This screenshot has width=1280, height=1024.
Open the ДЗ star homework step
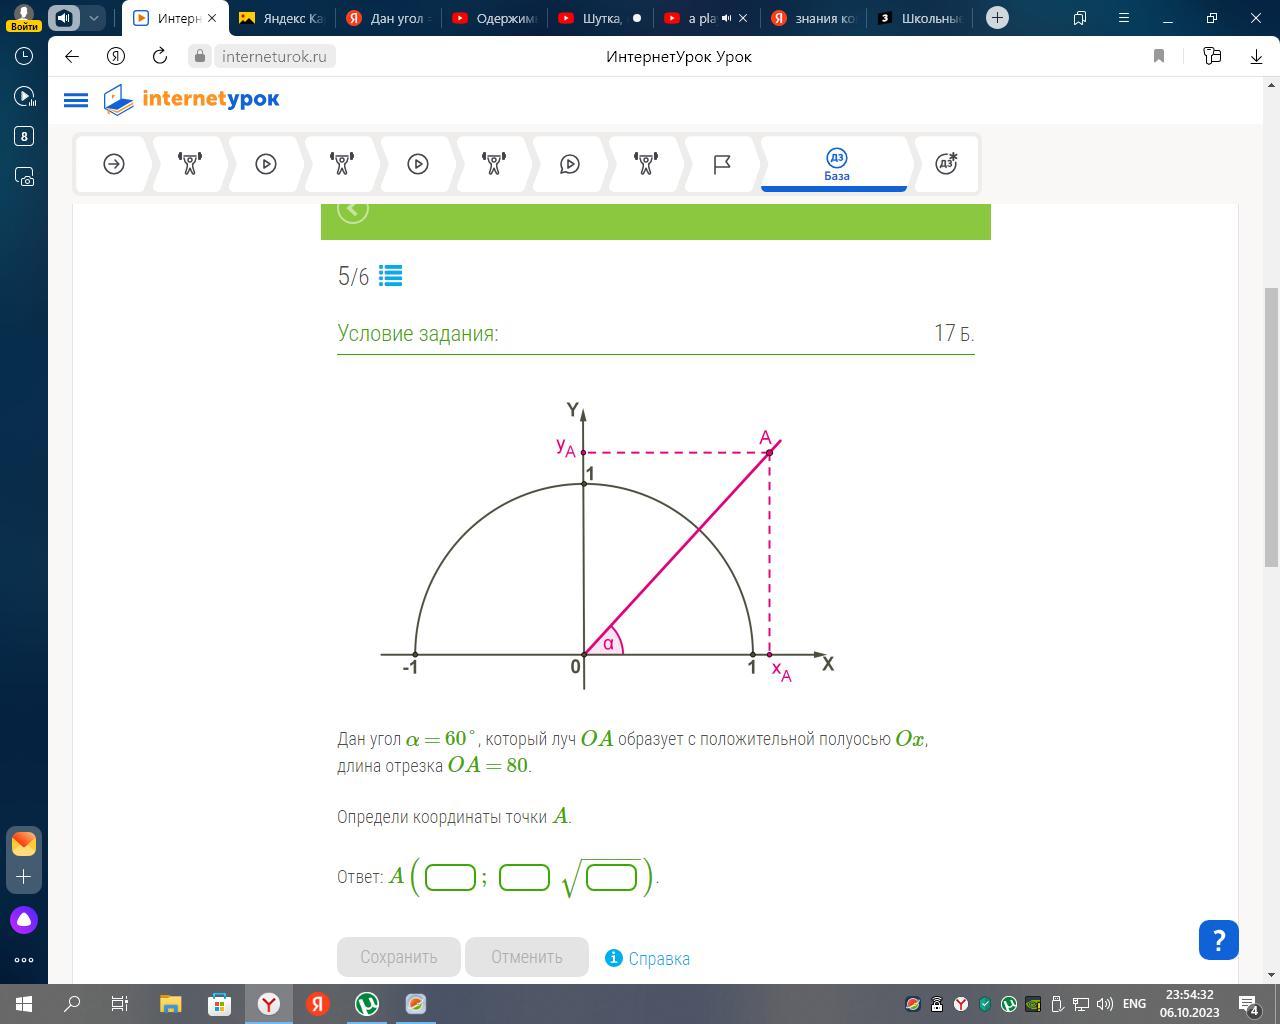pyautogui.click(x=946, y=164)
